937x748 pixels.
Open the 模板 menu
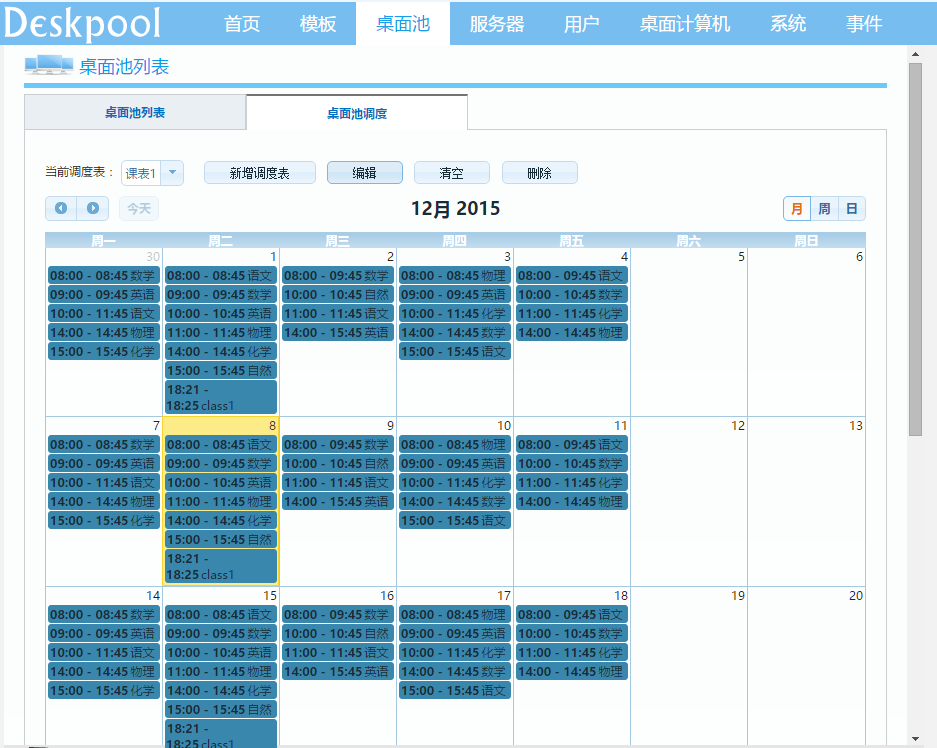(x=318, y=24)
